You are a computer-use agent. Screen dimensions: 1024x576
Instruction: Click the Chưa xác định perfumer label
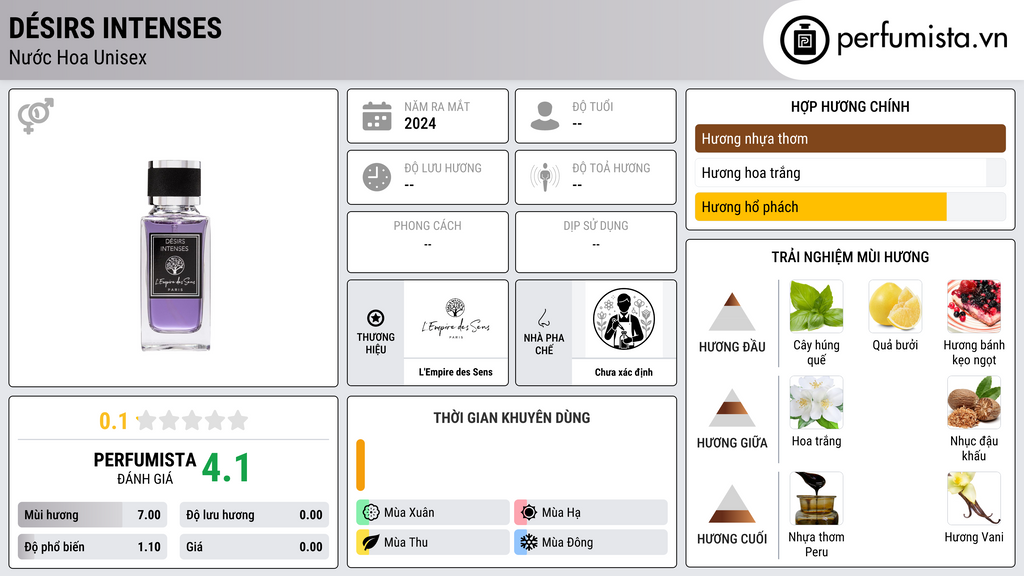click(x=624, y=372)
